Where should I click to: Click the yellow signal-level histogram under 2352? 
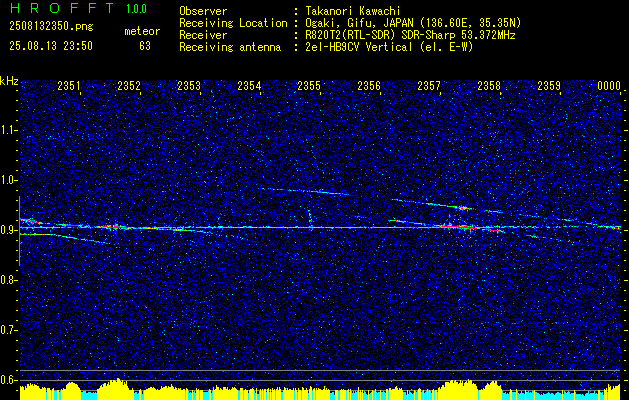click(x=116, y=388)
